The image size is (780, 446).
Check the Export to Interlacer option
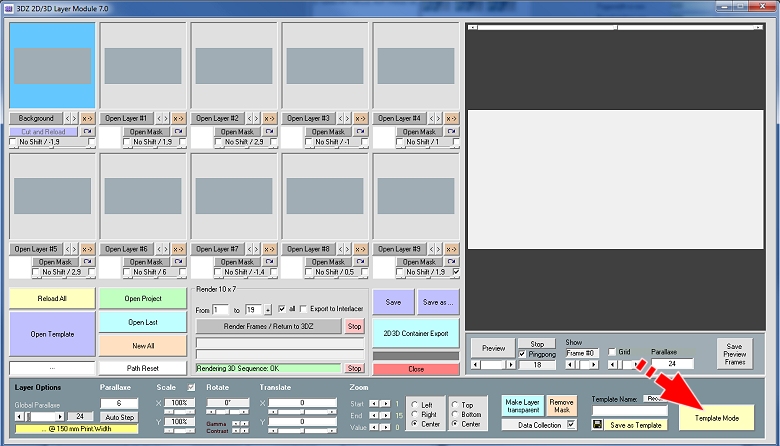click(x=306, y=310)
